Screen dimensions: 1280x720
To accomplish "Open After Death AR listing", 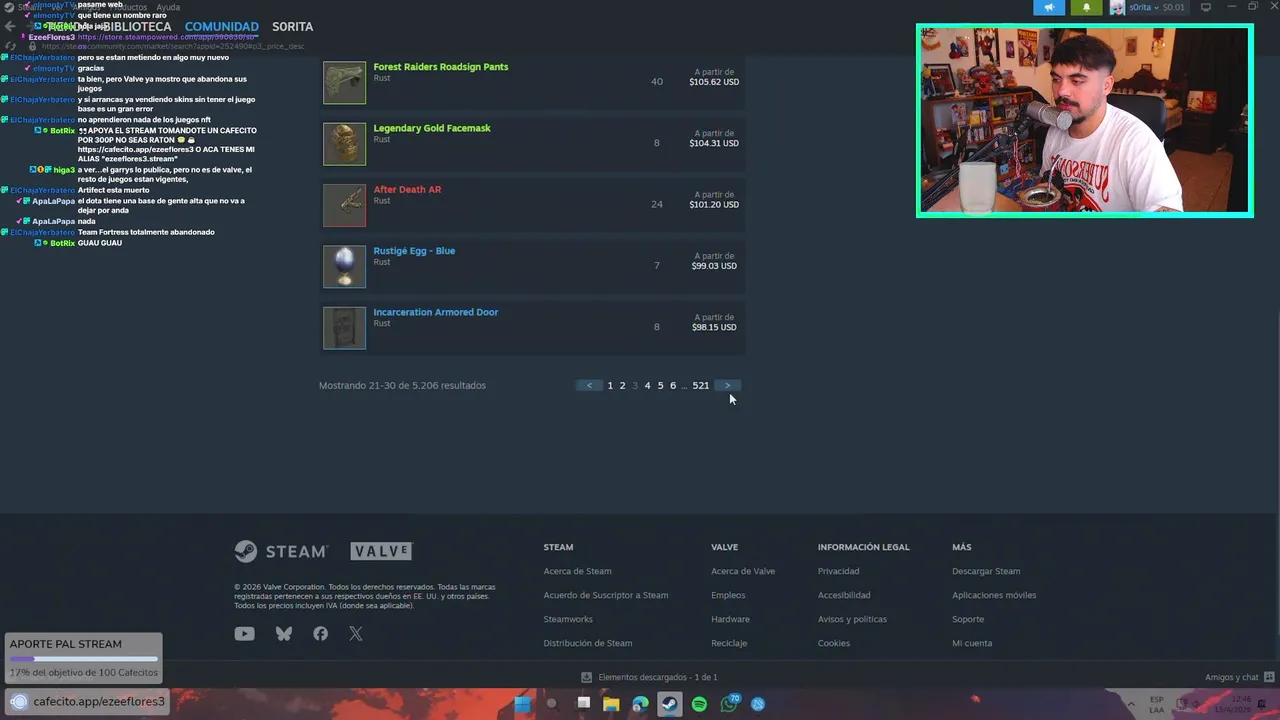I will tap(407, 189).
